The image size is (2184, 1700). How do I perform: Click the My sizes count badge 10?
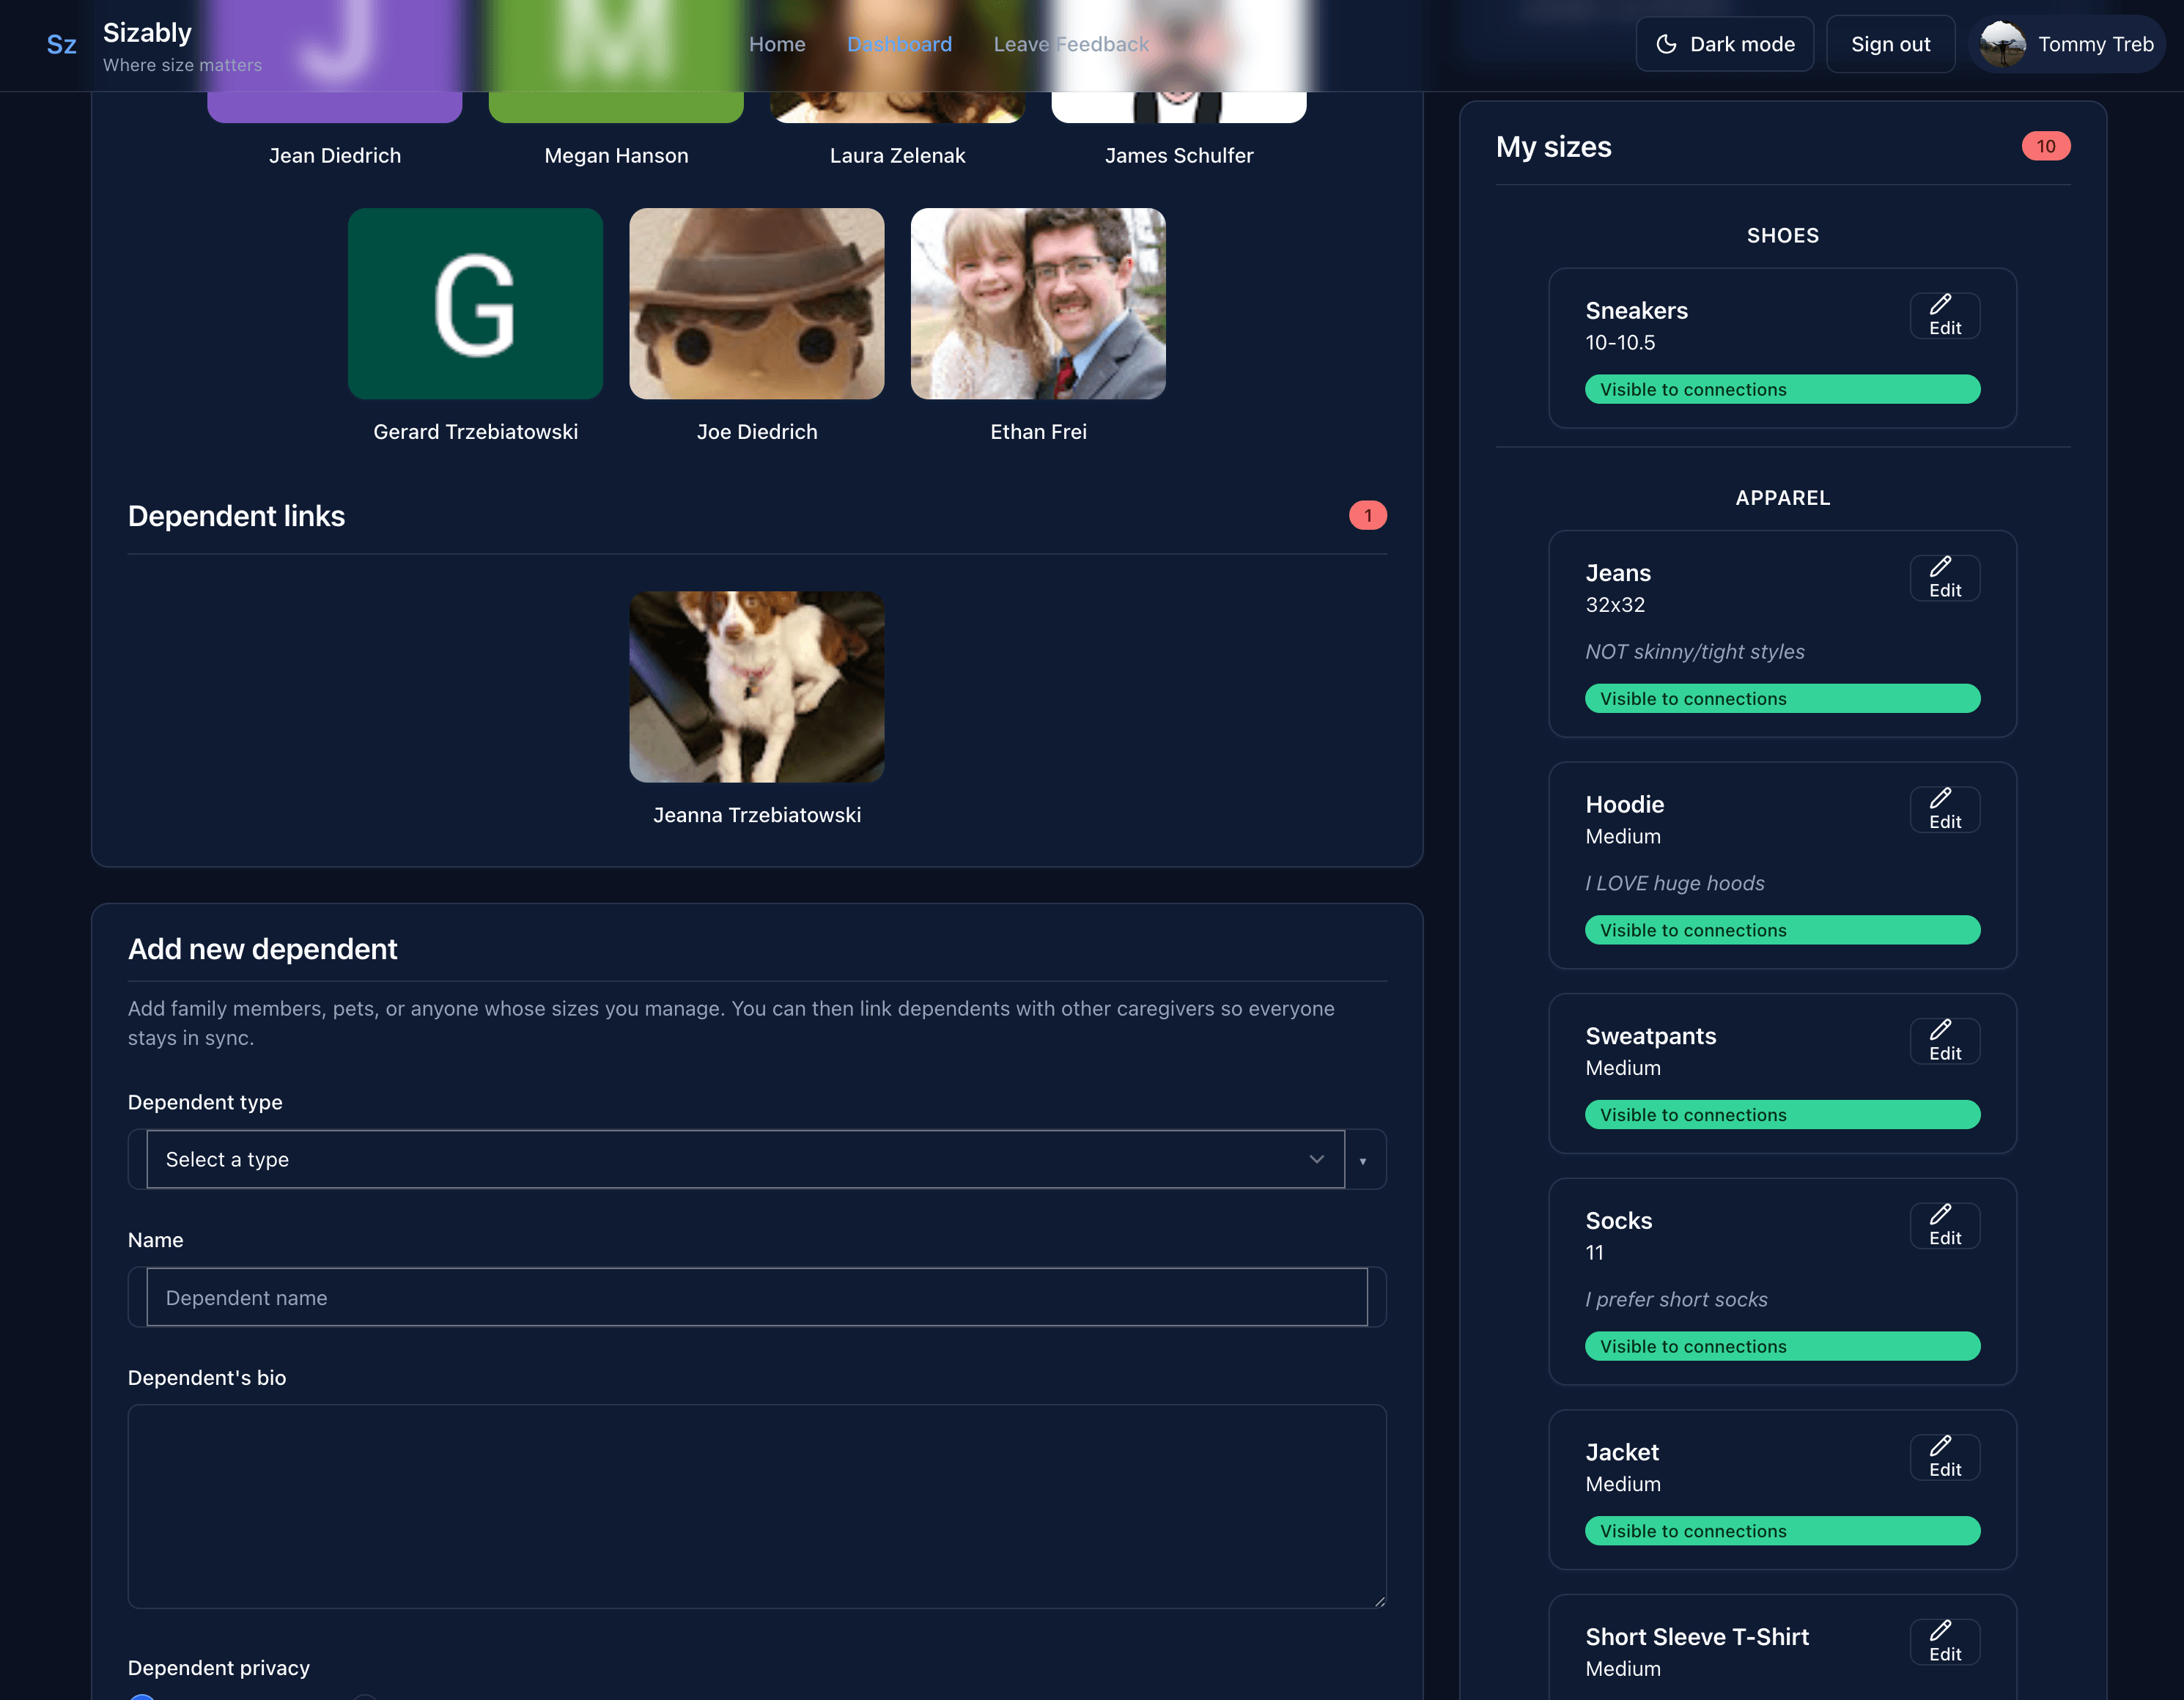(x=2046, y=147)
